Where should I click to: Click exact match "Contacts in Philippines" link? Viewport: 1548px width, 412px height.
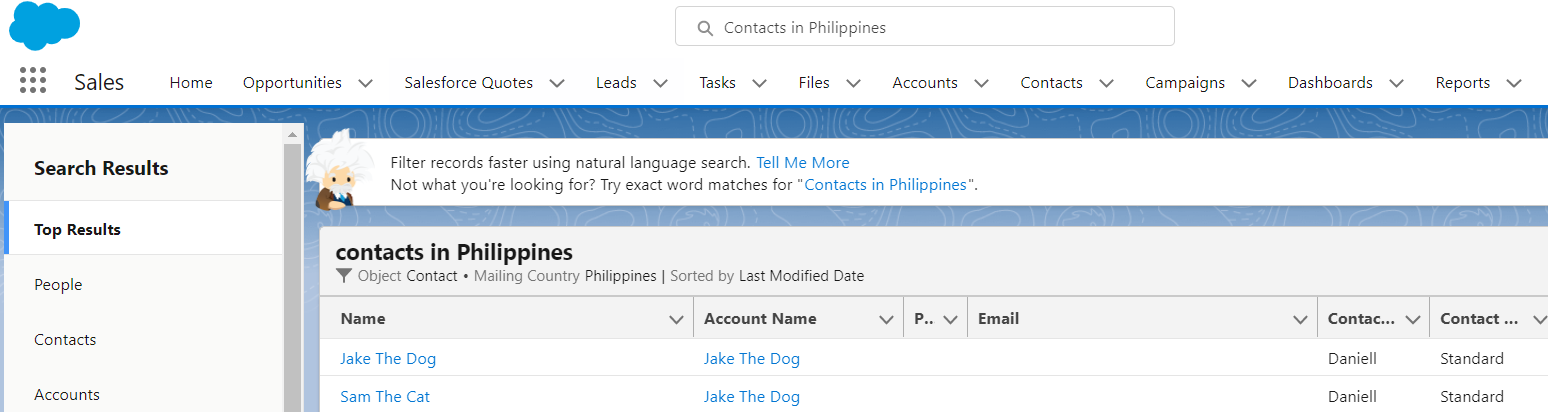click(885, 184)
